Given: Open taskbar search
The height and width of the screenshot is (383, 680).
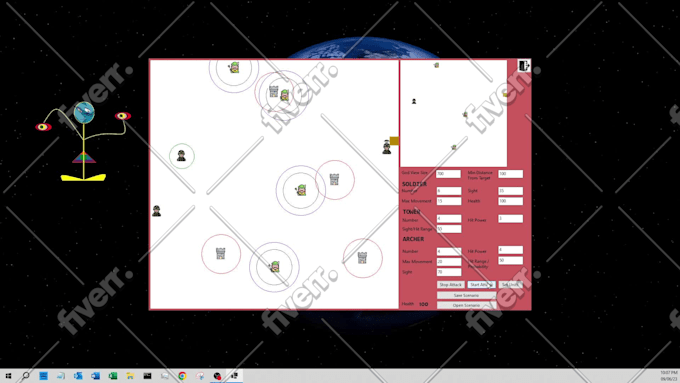Looking at the screenshot, I should tap(26, 376).
